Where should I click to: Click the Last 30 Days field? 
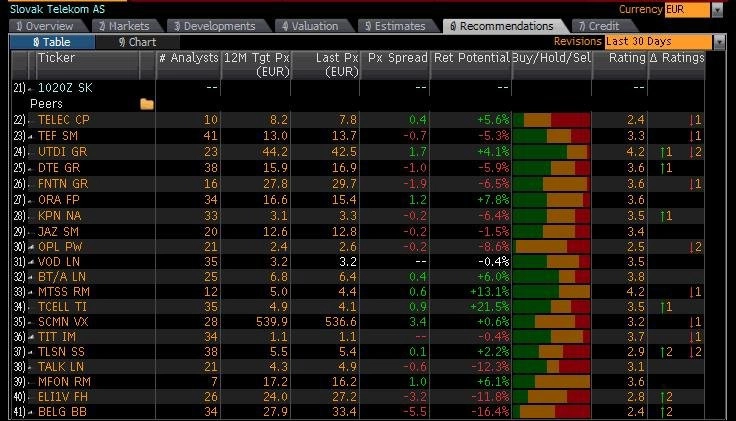[659, 42]
